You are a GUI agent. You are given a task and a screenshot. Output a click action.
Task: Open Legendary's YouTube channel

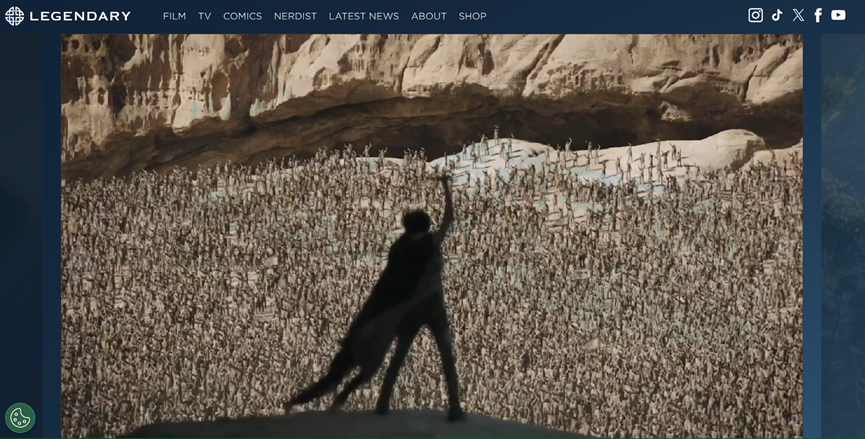[838, 15]
